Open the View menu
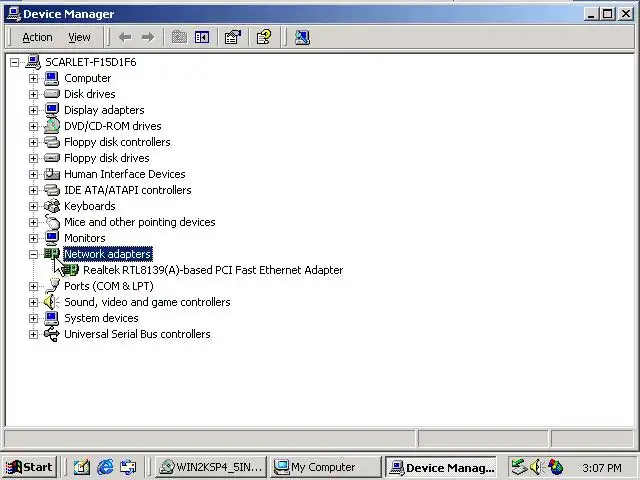Image resolution: width=640 pixels, height=480 pixels. pos(79,38)
